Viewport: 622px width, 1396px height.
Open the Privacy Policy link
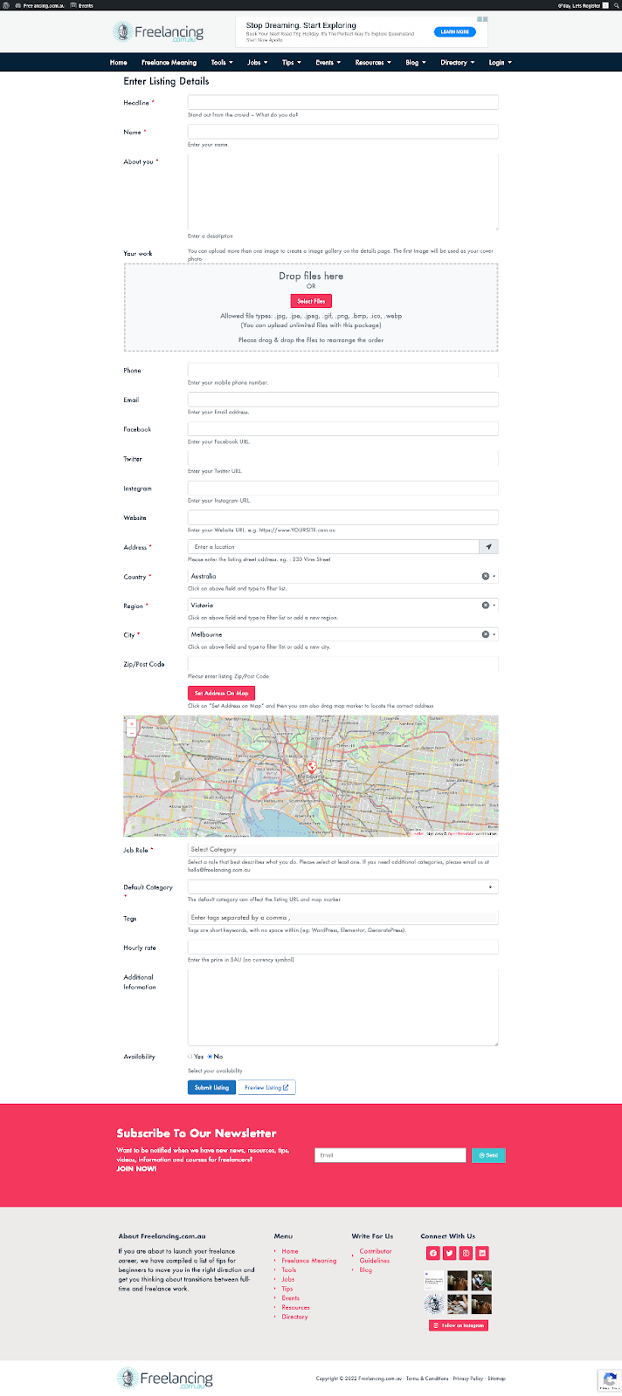(467, 1378)
